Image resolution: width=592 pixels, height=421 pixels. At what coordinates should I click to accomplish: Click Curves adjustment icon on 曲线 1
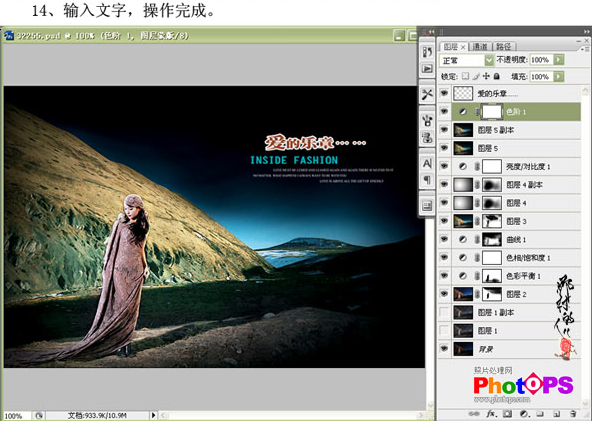(462, 239)
